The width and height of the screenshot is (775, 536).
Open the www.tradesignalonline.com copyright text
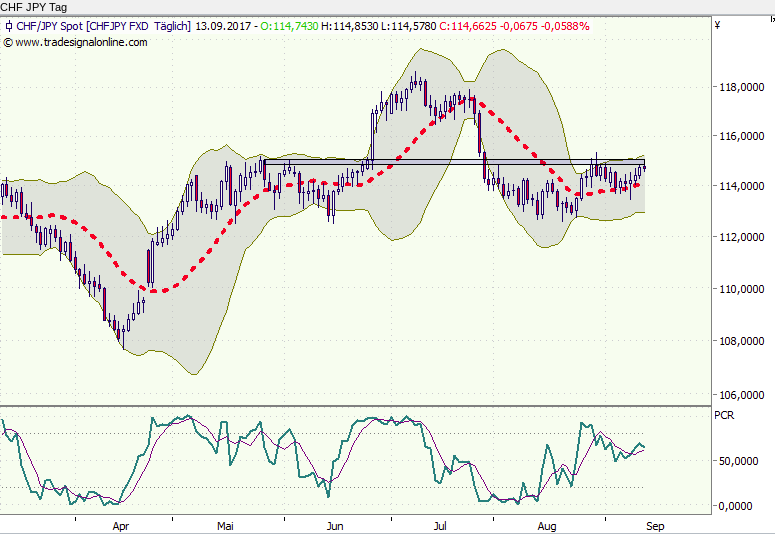[76, 43]
